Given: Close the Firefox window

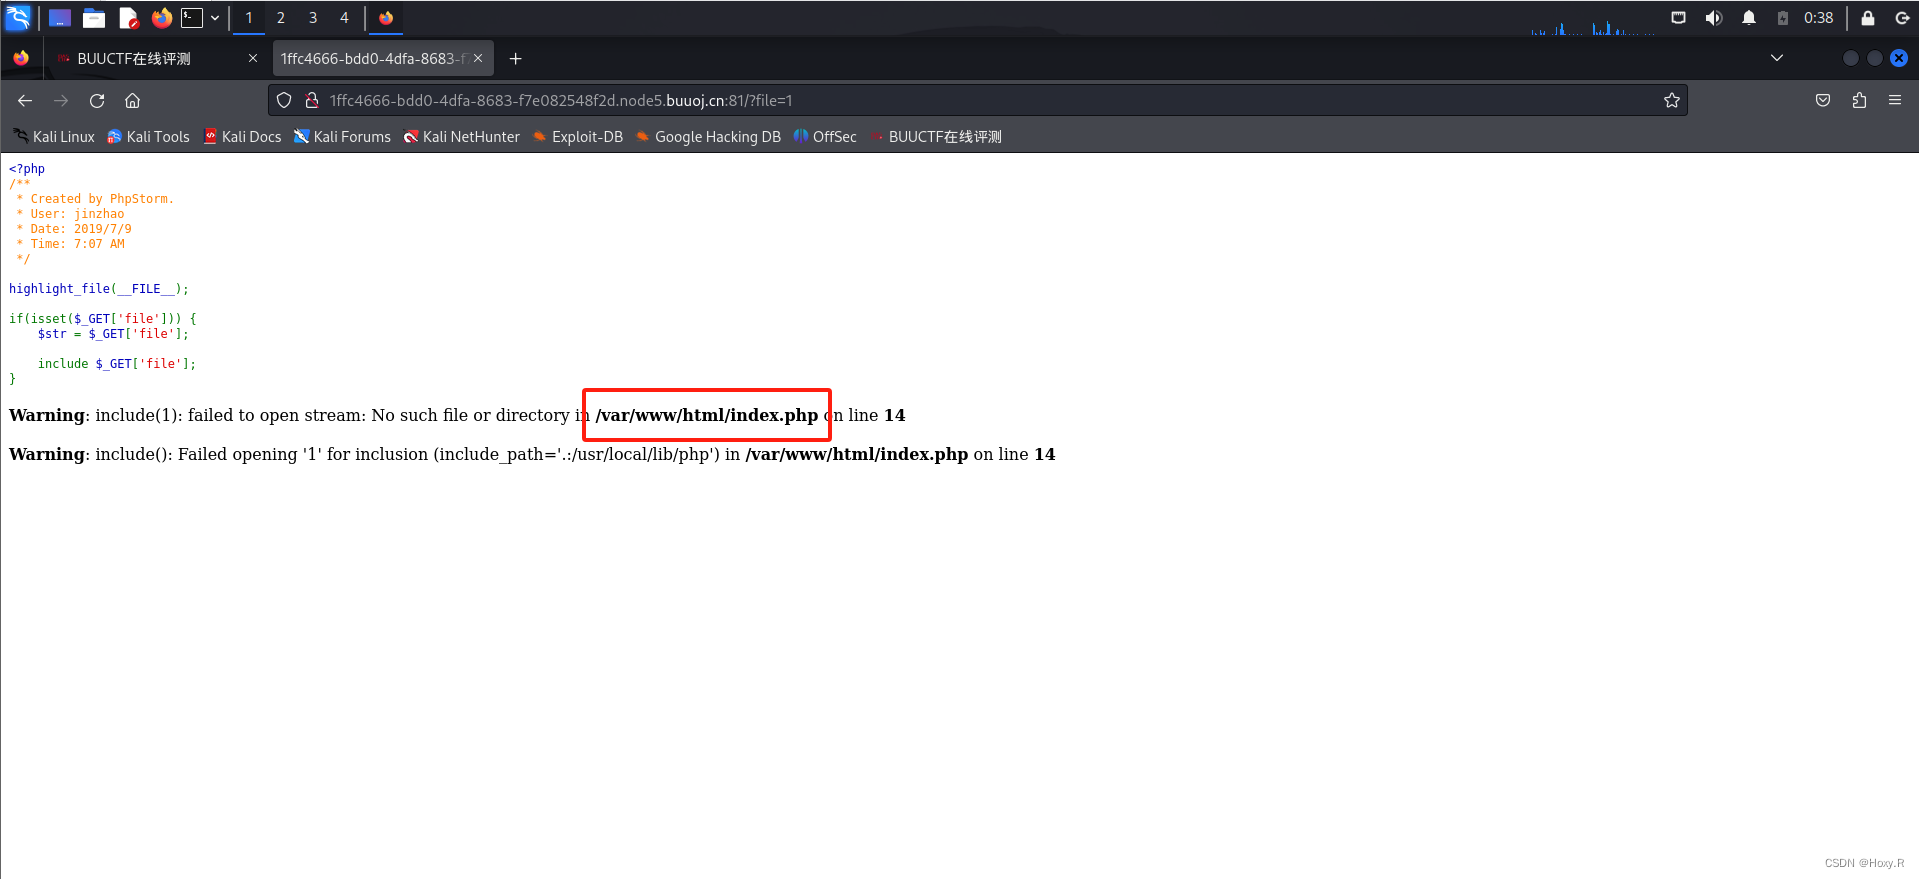Looking at the screenshot, I should [x=1899, y=58].
